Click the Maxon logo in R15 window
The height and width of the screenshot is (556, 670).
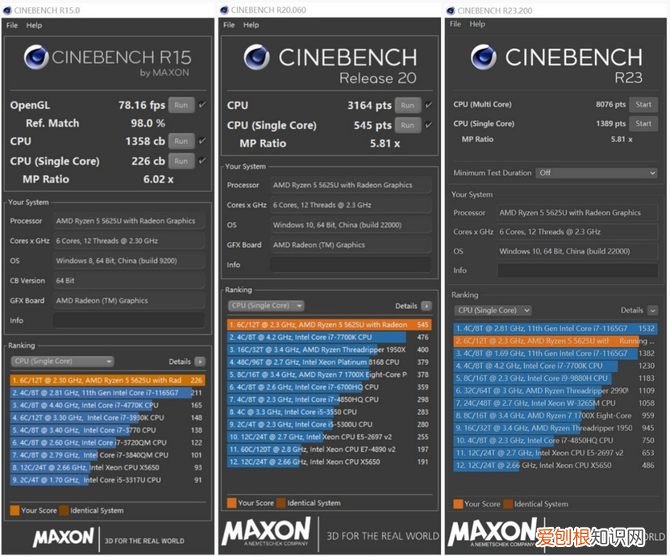[64, 537]
